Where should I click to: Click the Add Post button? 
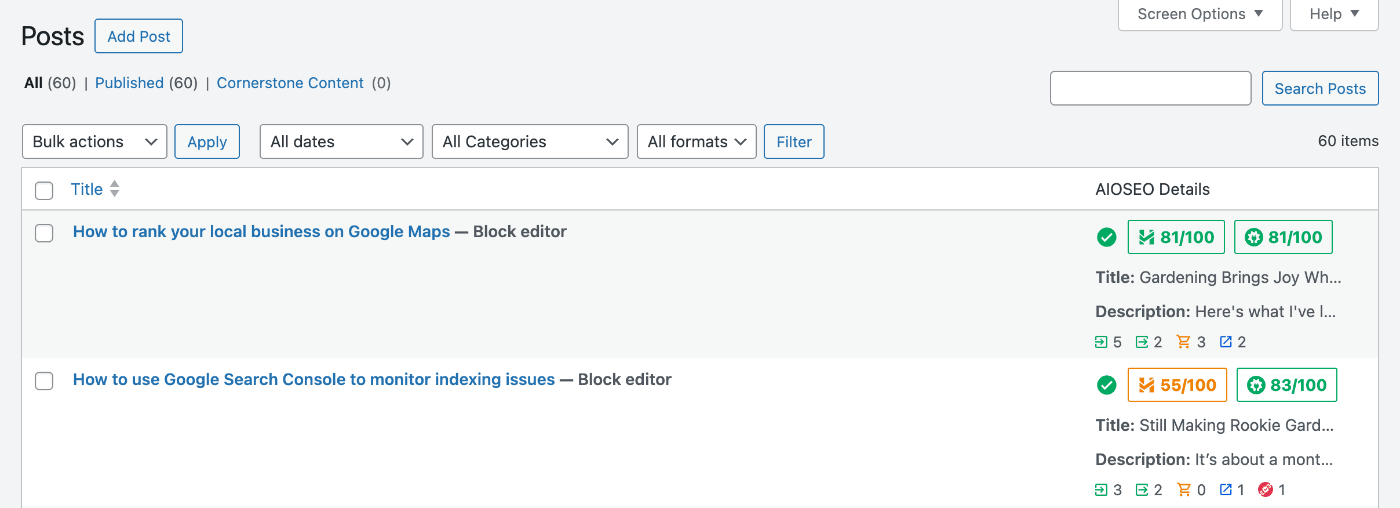[x=139, y=36]
